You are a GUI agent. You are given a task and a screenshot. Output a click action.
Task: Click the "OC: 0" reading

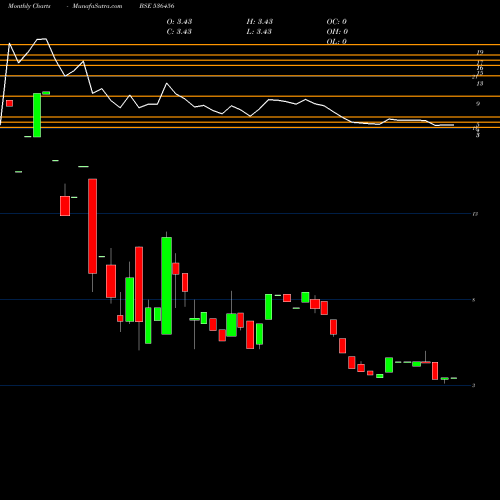[337, 22]
